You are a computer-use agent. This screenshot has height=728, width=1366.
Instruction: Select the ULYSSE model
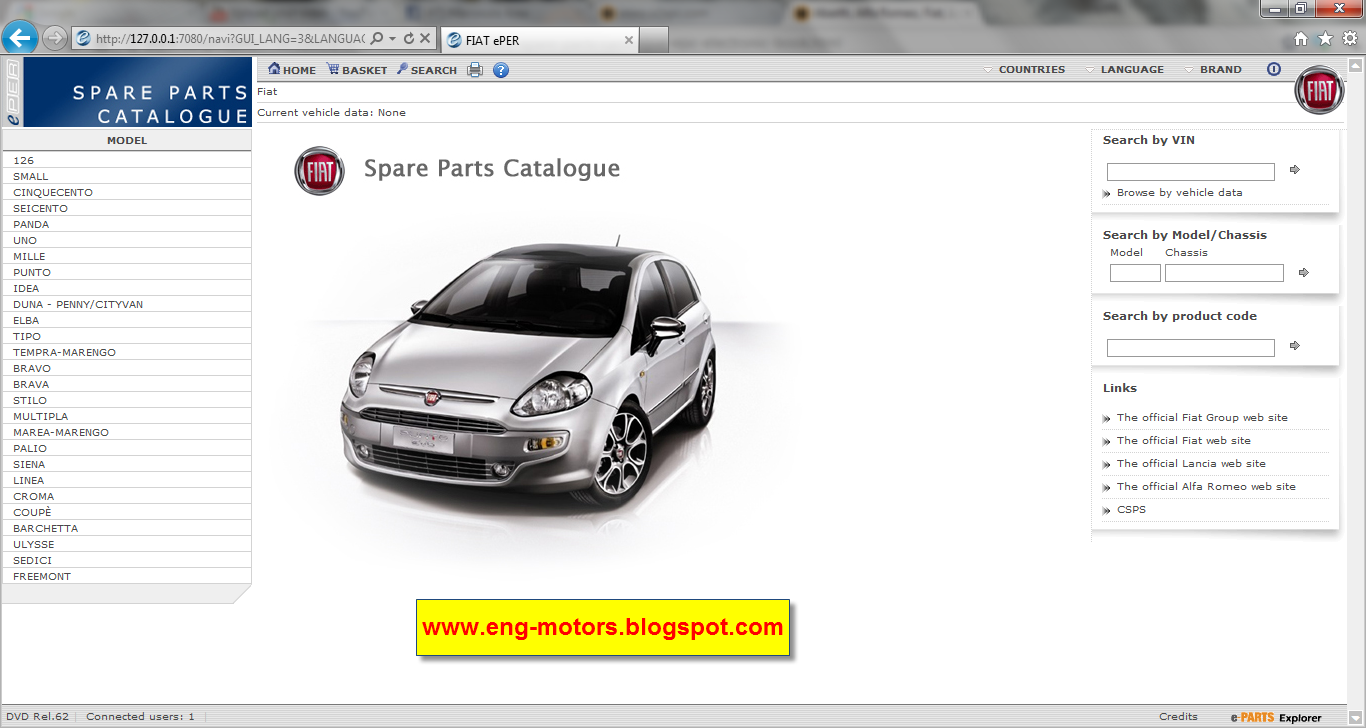point(126,544)
